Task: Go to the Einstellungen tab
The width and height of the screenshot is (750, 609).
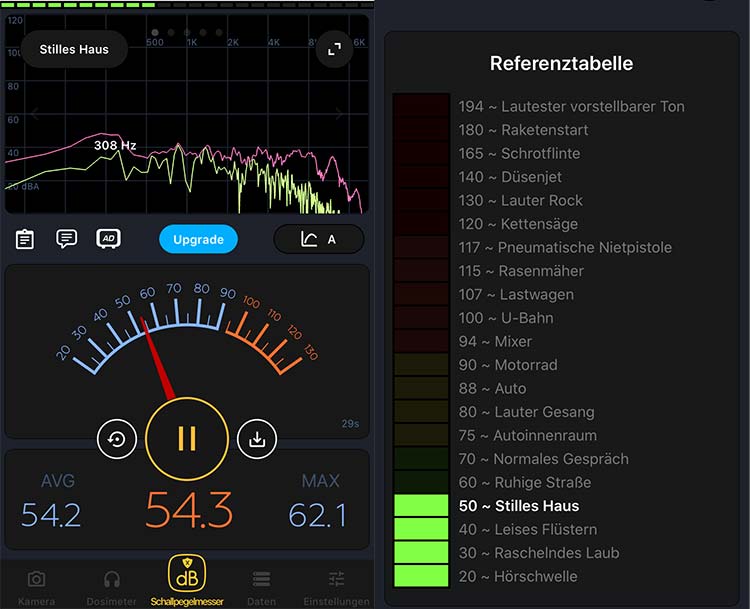Action: (x=336, y=586)
